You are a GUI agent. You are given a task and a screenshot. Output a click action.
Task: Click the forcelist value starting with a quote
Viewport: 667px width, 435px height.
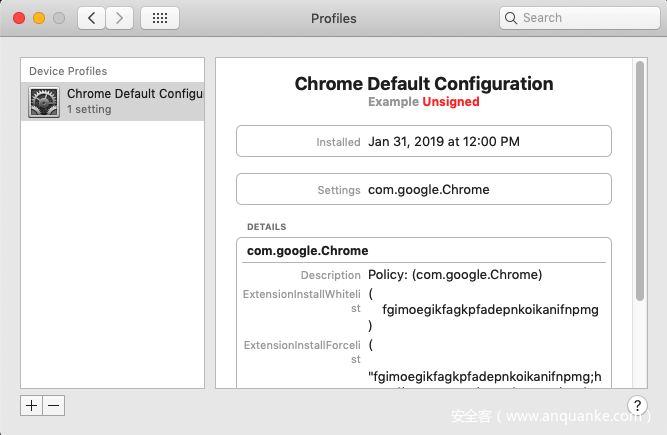[485, 376]
